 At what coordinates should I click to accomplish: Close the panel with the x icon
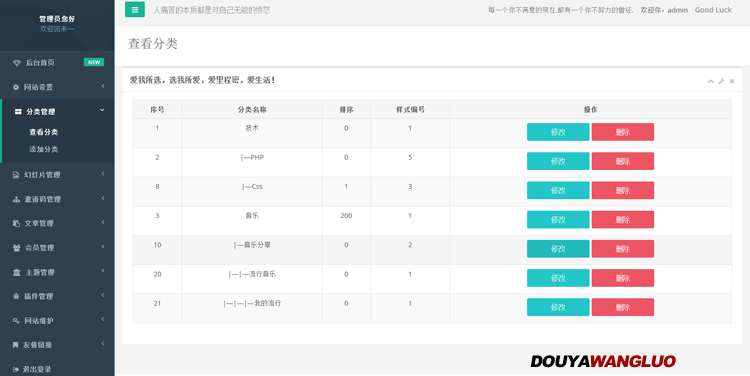tap(732, 81)
